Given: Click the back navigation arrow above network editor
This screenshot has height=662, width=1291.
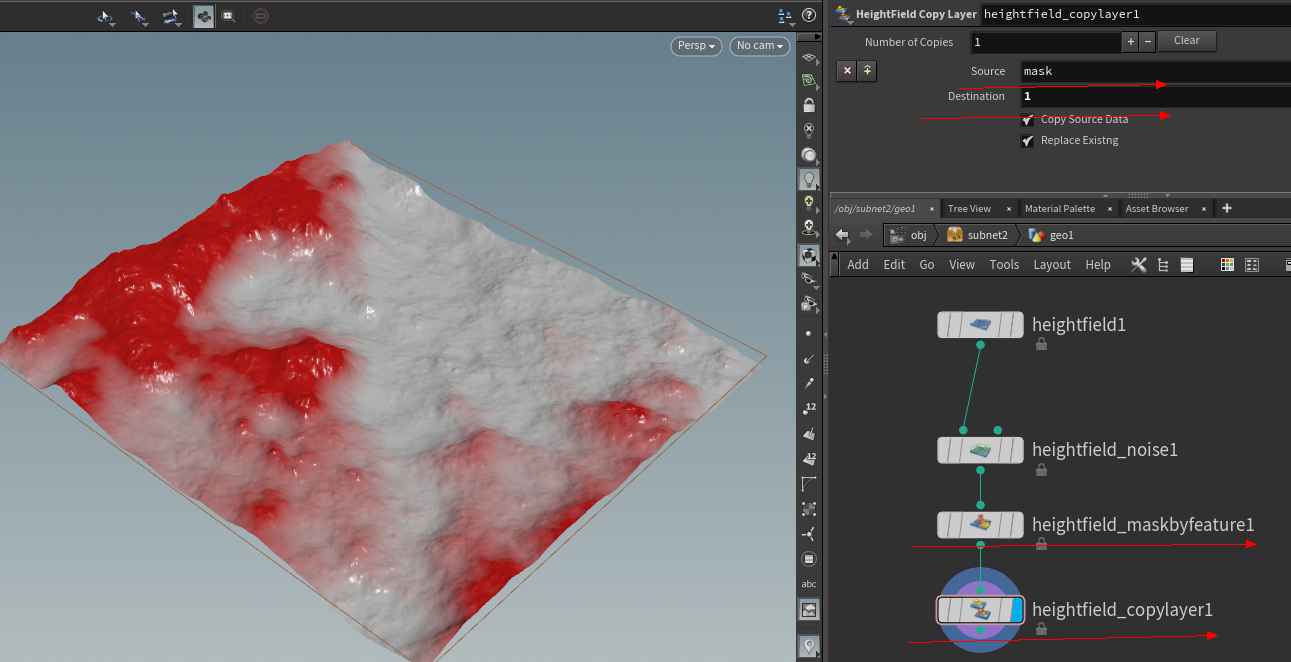Looking at the screenshot, I should pyautogui.click(x=843, y=234).
